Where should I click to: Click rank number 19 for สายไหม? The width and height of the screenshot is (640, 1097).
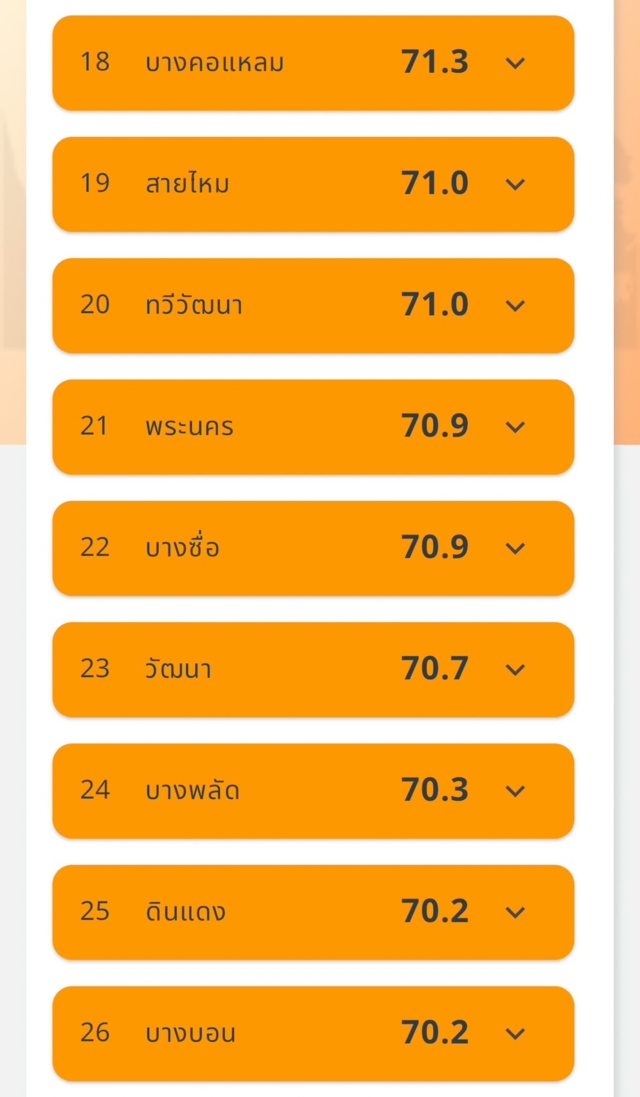coord(95,184)
